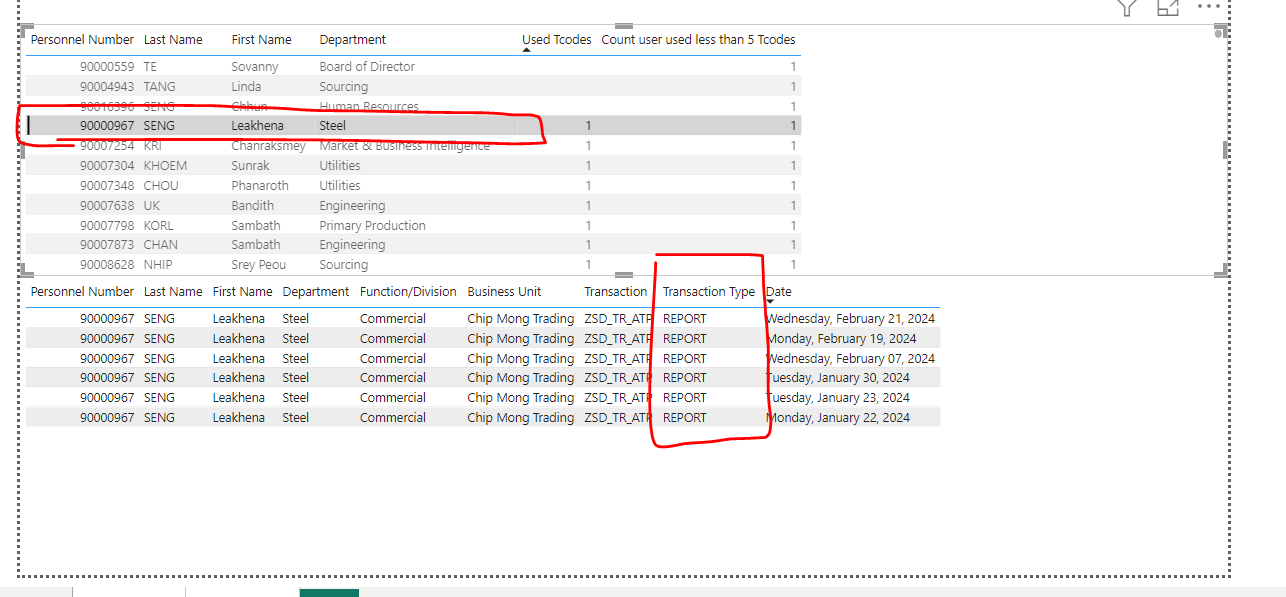Sort top table by Department header
Screen dimensions: 1286x597
(352, 40)
